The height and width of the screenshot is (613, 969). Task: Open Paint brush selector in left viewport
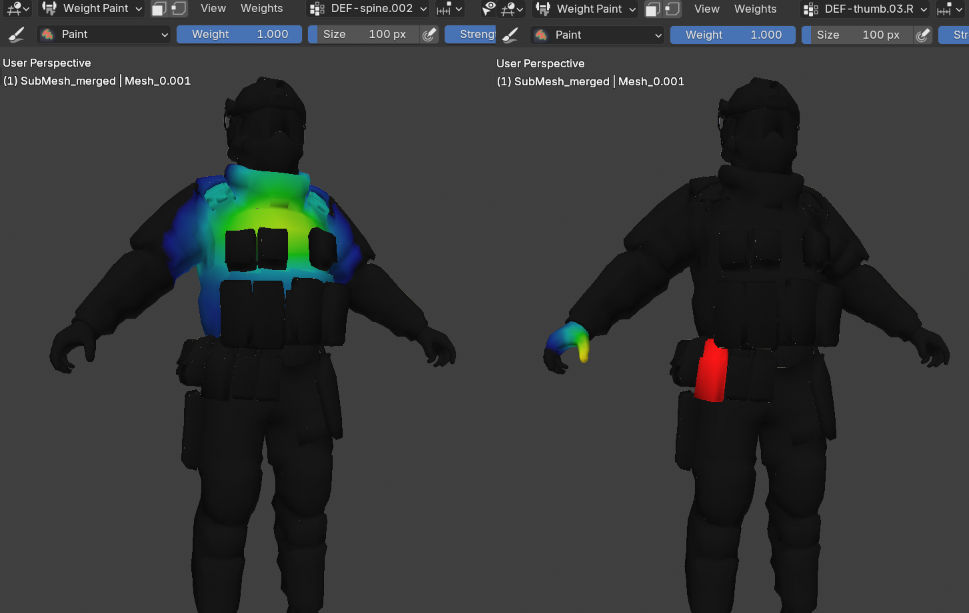click(104, 35)
